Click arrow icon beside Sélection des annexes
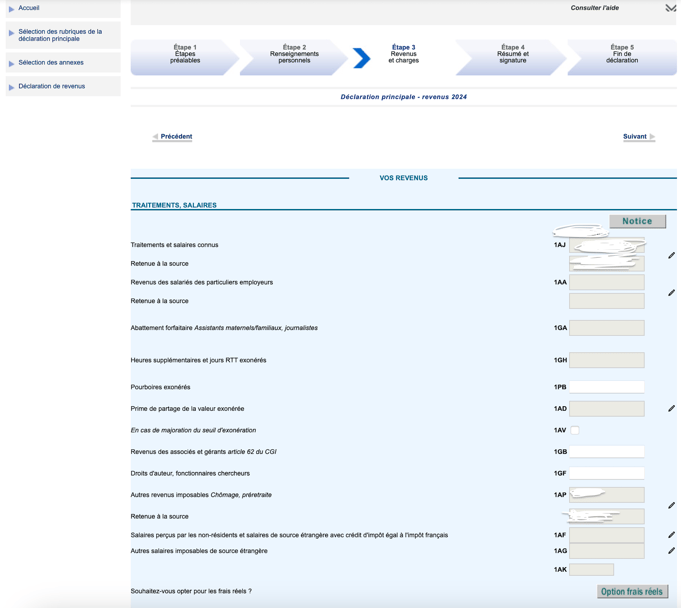 coord(11,63)
